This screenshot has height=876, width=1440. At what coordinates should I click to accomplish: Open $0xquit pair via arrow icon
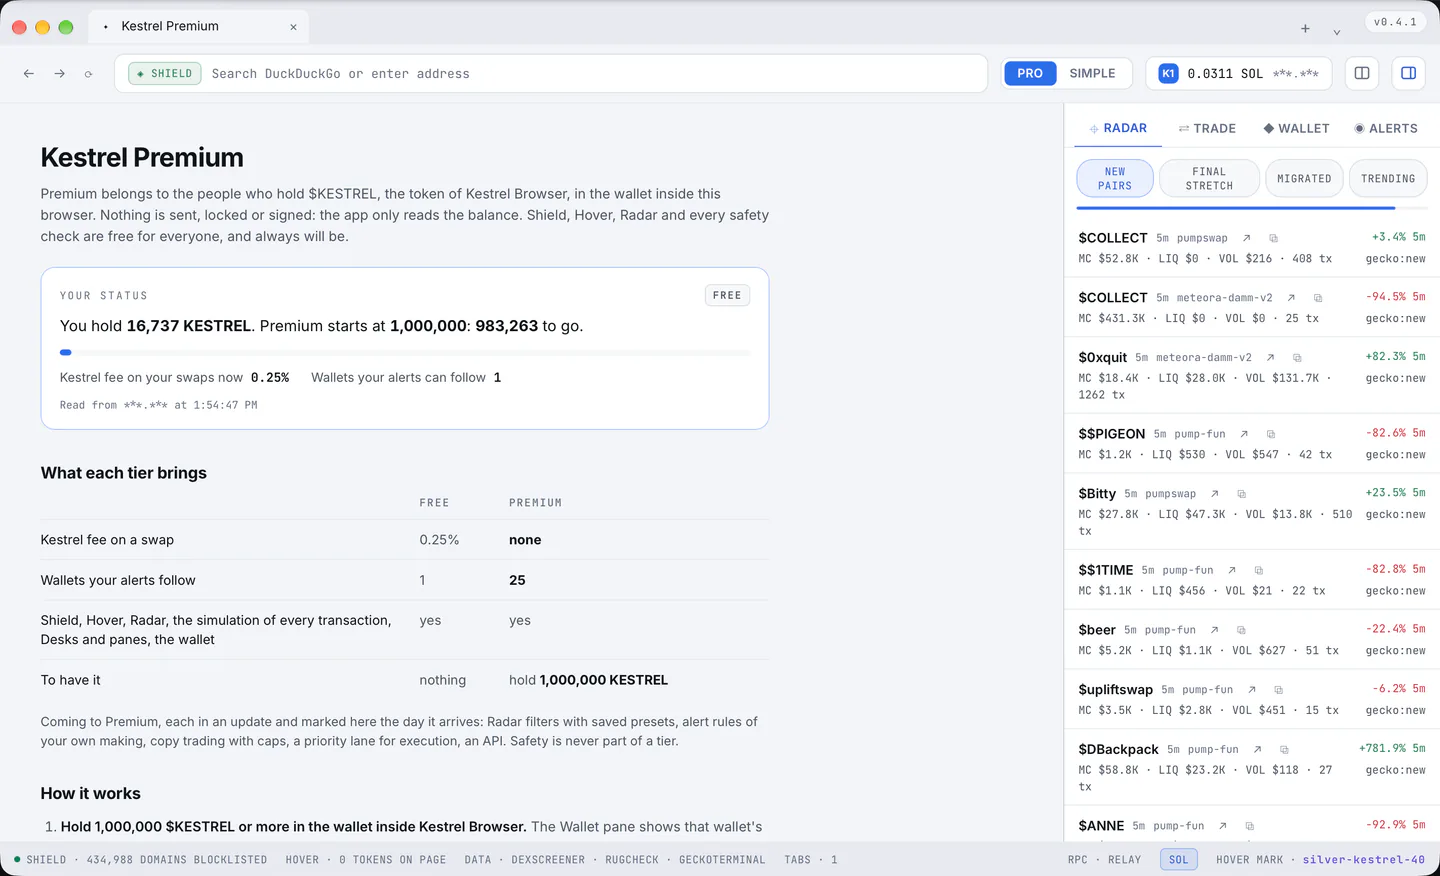[x=1271, y=358]
